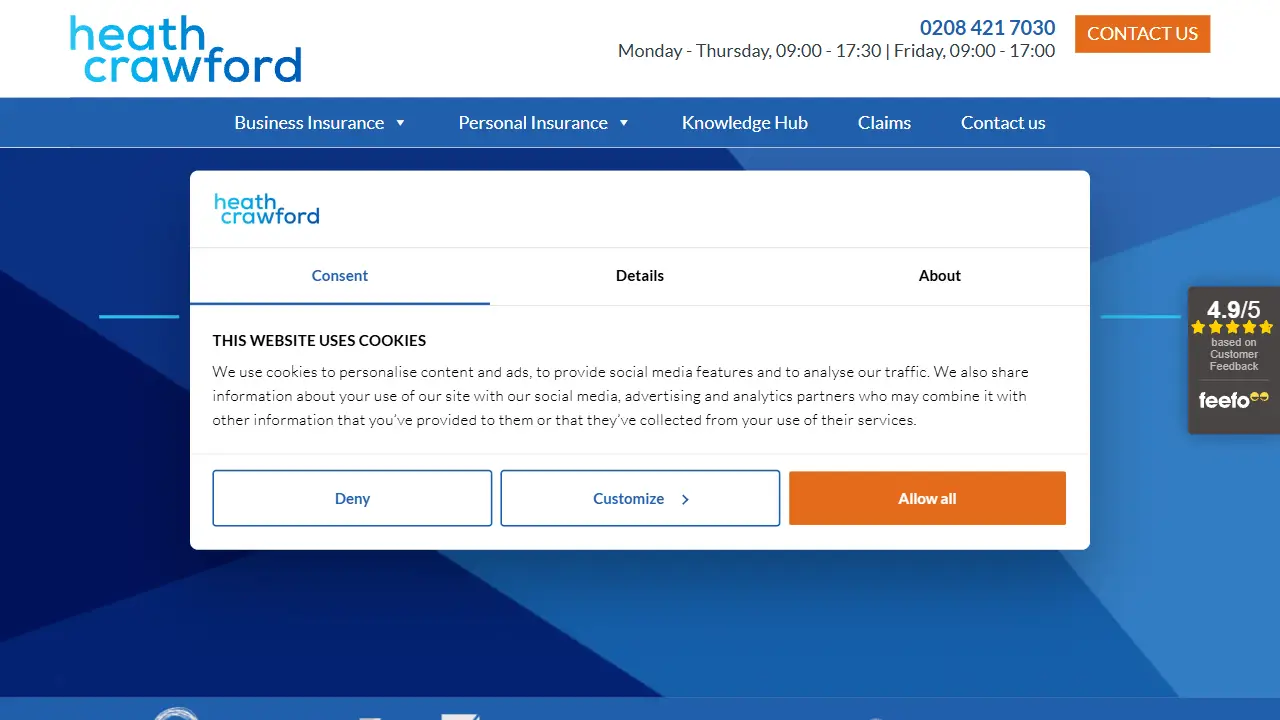Call the phone number 0208 421 7030
This screenshot has width=1280, height=720.
[987, 28]
